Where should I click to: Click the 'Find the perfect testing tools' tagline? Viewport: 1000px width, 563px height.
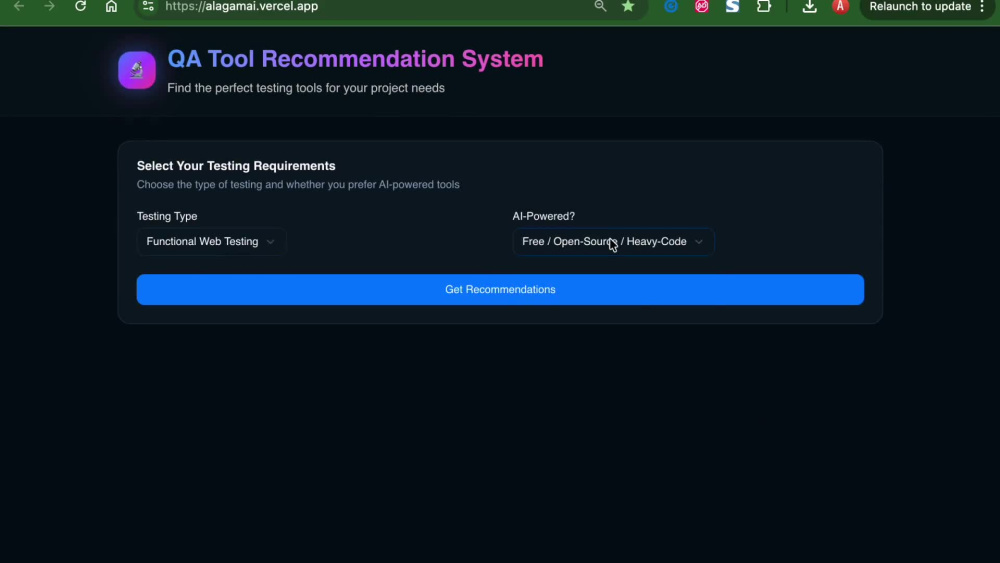tap(306, 88)
